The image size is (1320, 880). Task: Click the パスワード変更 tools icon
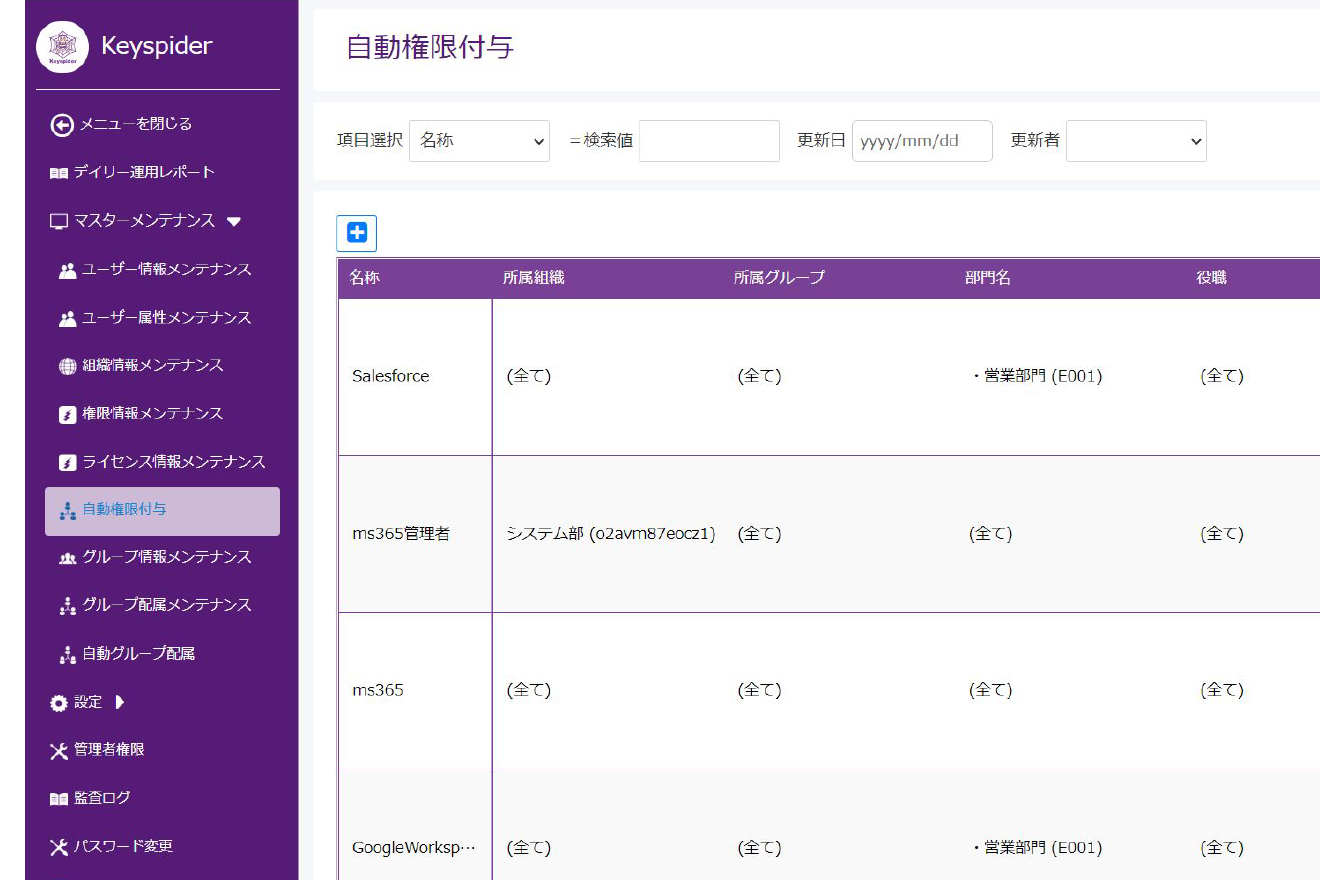(x=59, y=847)
